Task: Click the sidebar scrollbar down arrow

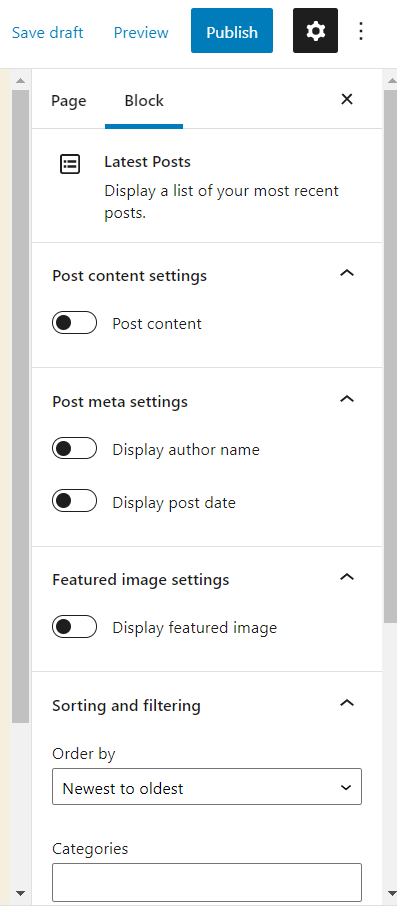Action: pos(389,893)
